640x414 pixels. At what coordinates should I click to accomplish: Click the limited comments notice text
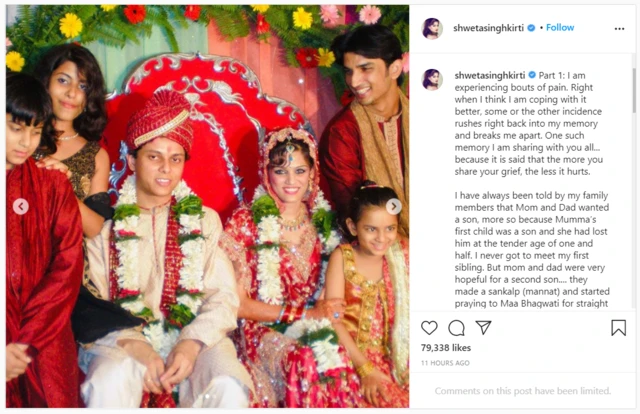coord(522,391)
